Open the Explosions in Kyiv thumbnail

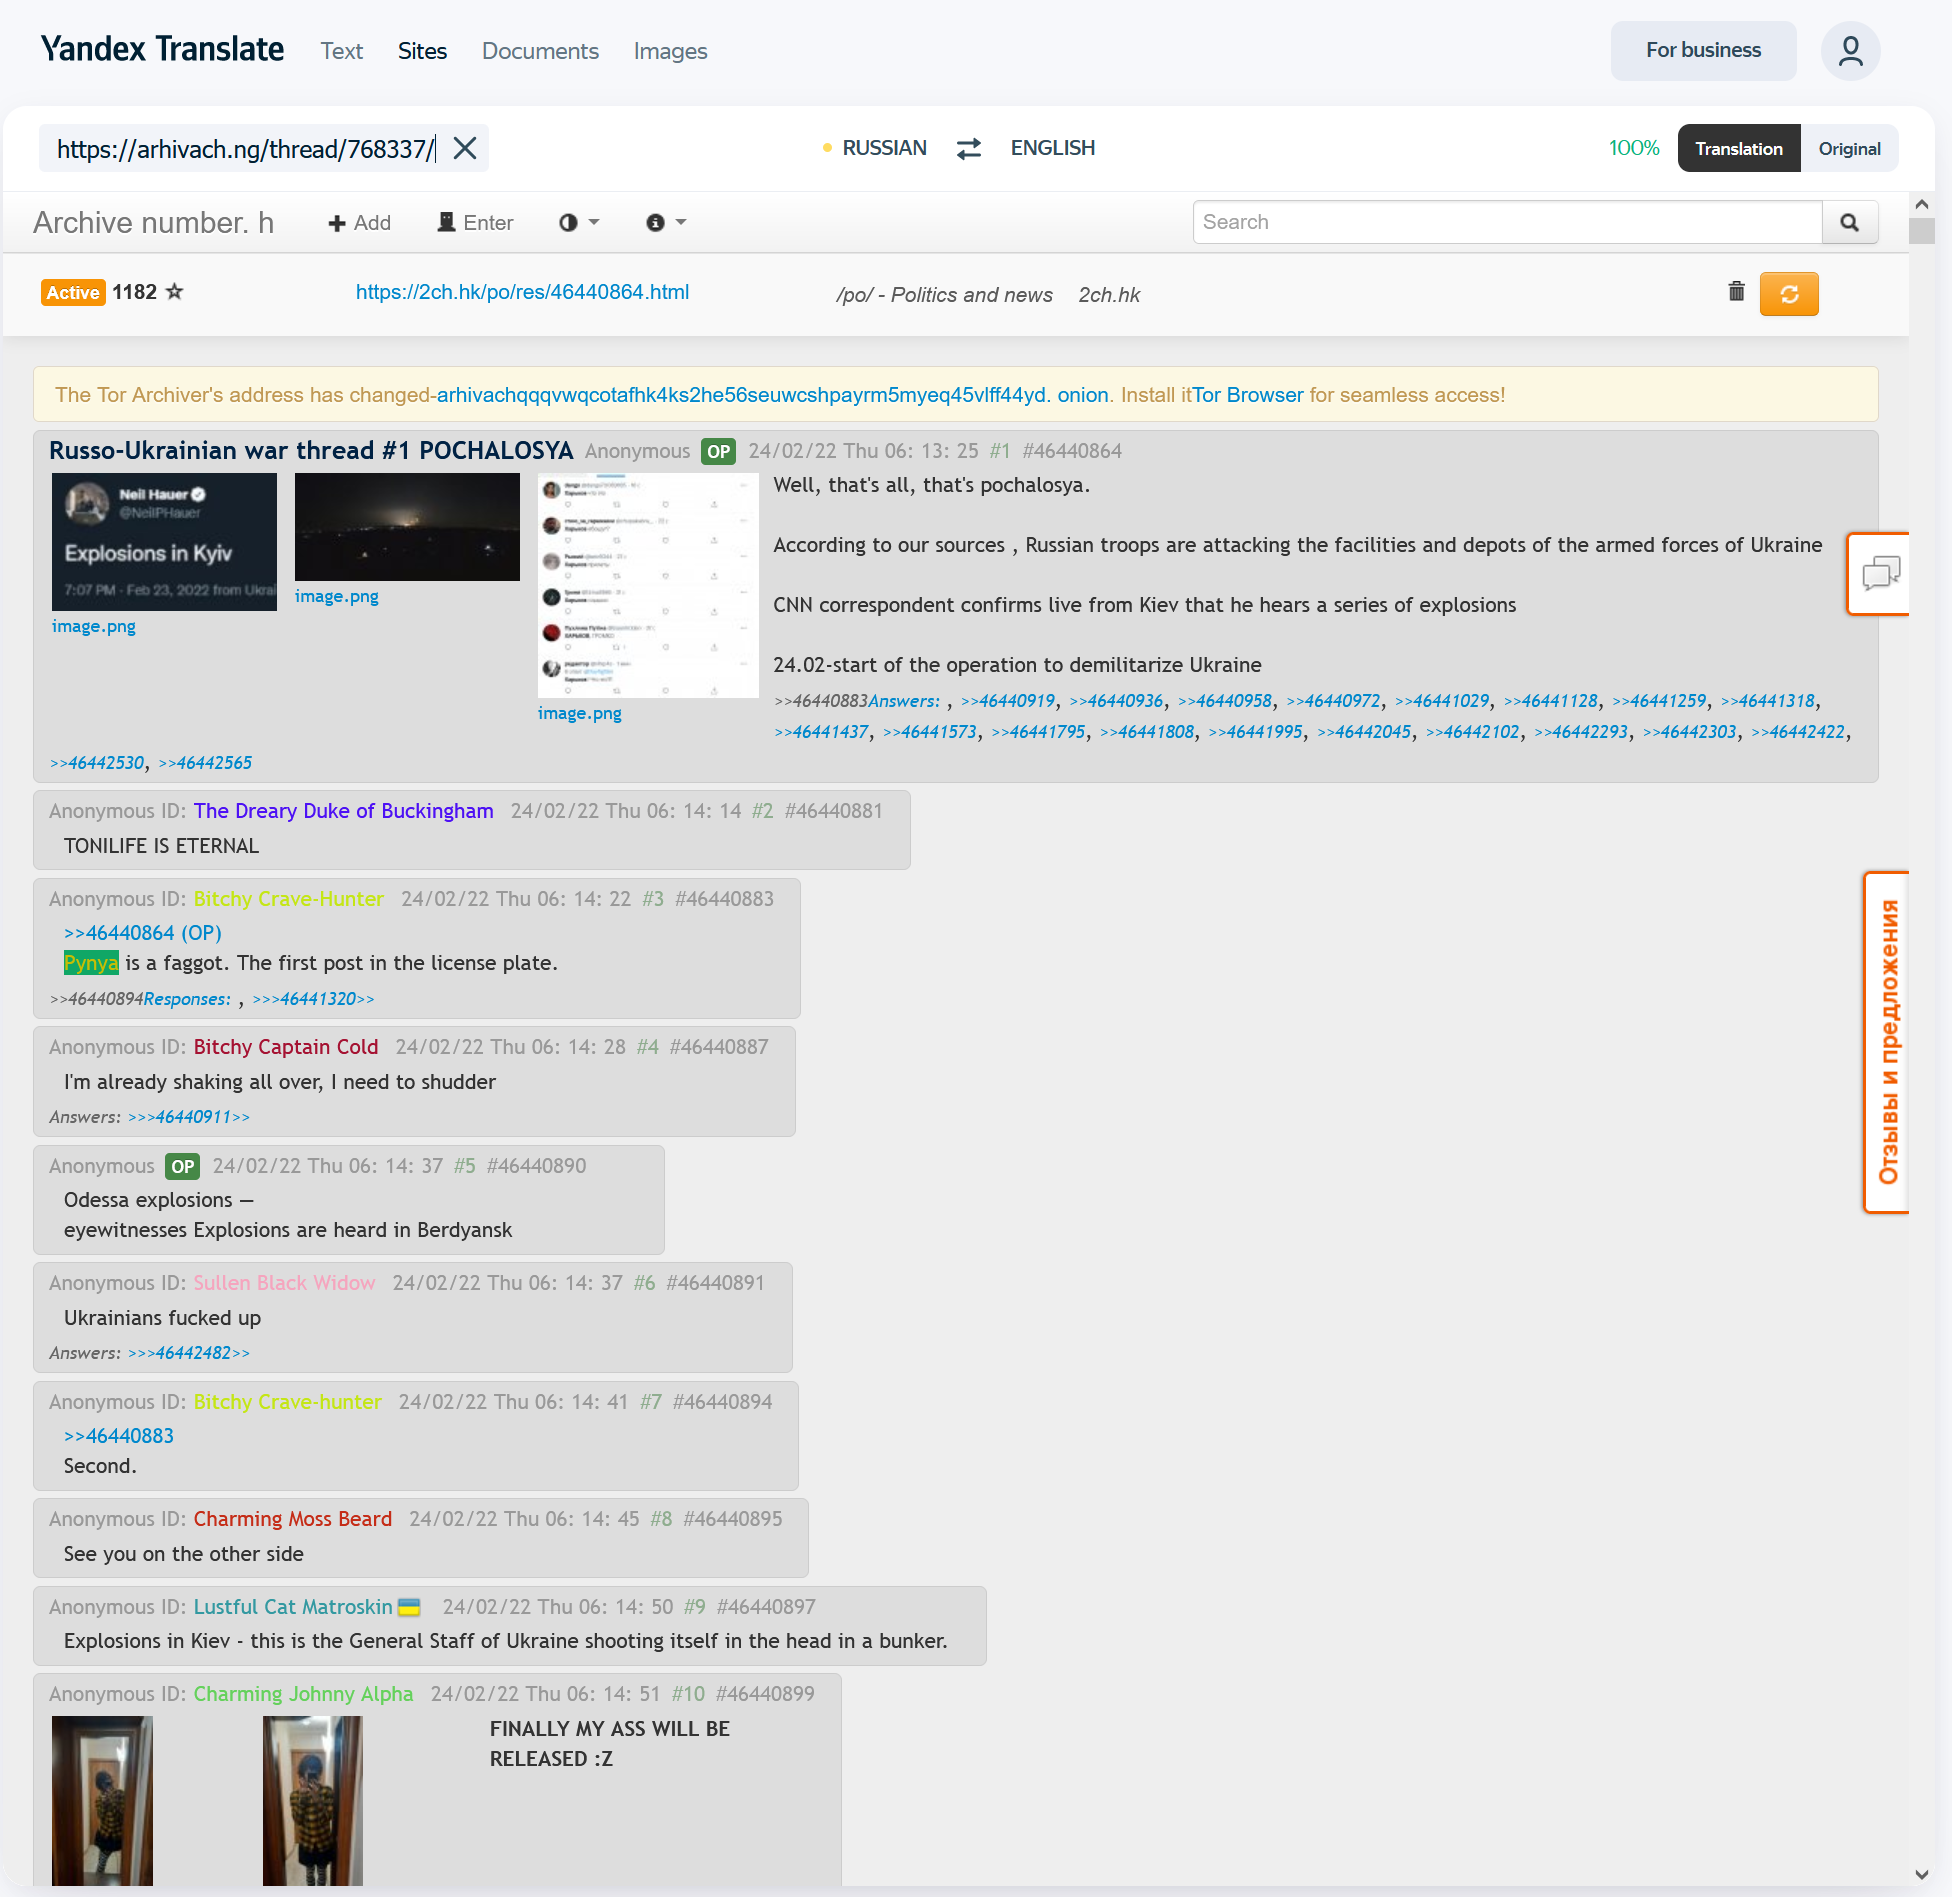pos(164,542)
